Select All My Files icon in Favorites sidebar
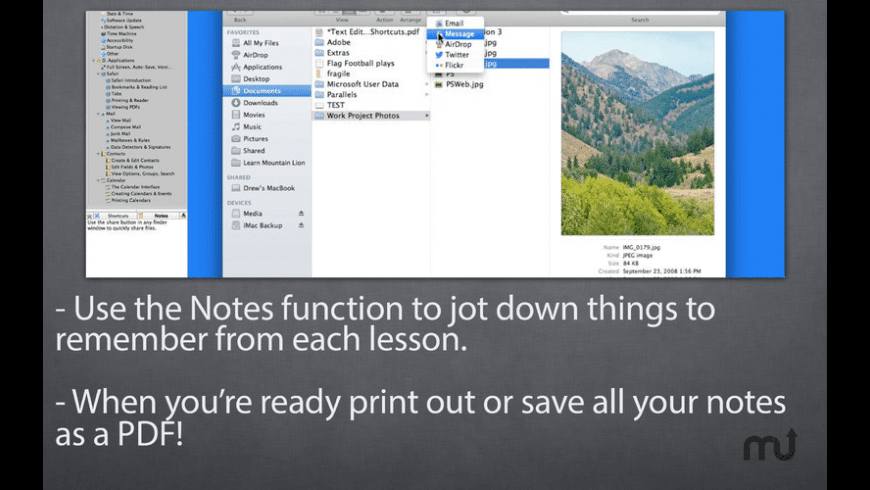This screenshot has width=870, height=490. click(x=236, y=43)
